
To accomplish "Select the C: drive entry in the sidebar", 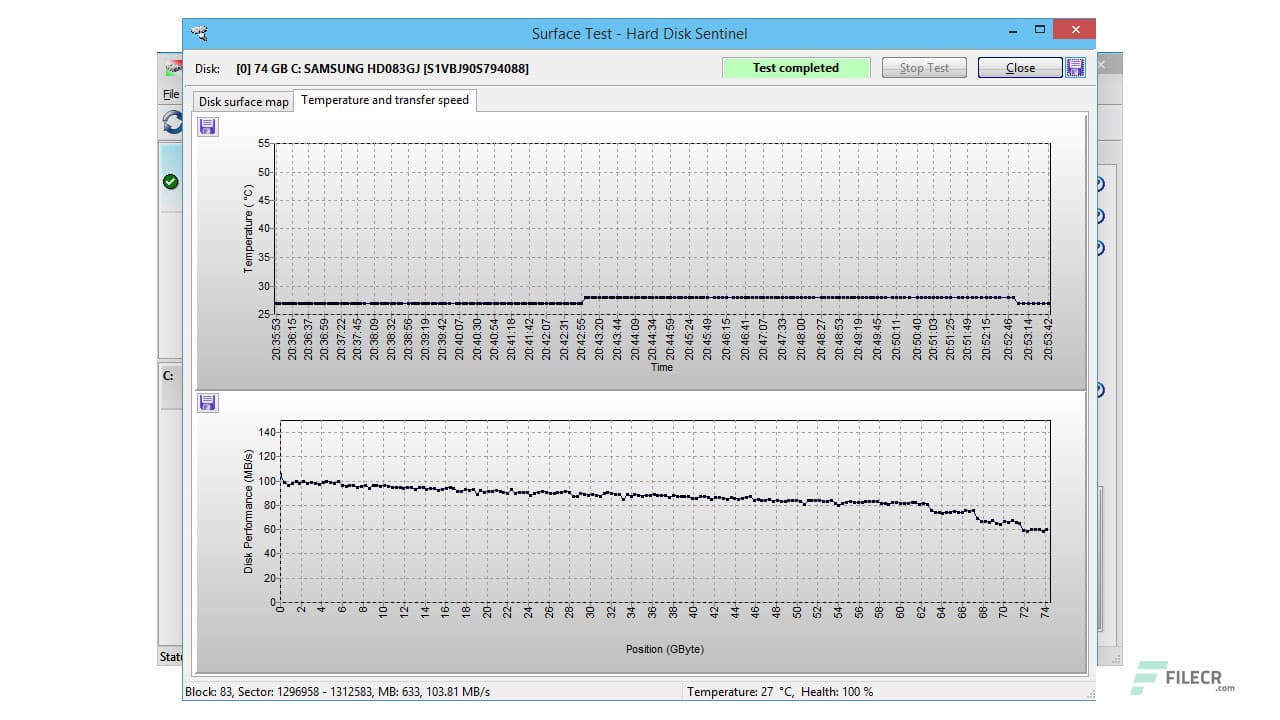I will (x=170, y=376).
